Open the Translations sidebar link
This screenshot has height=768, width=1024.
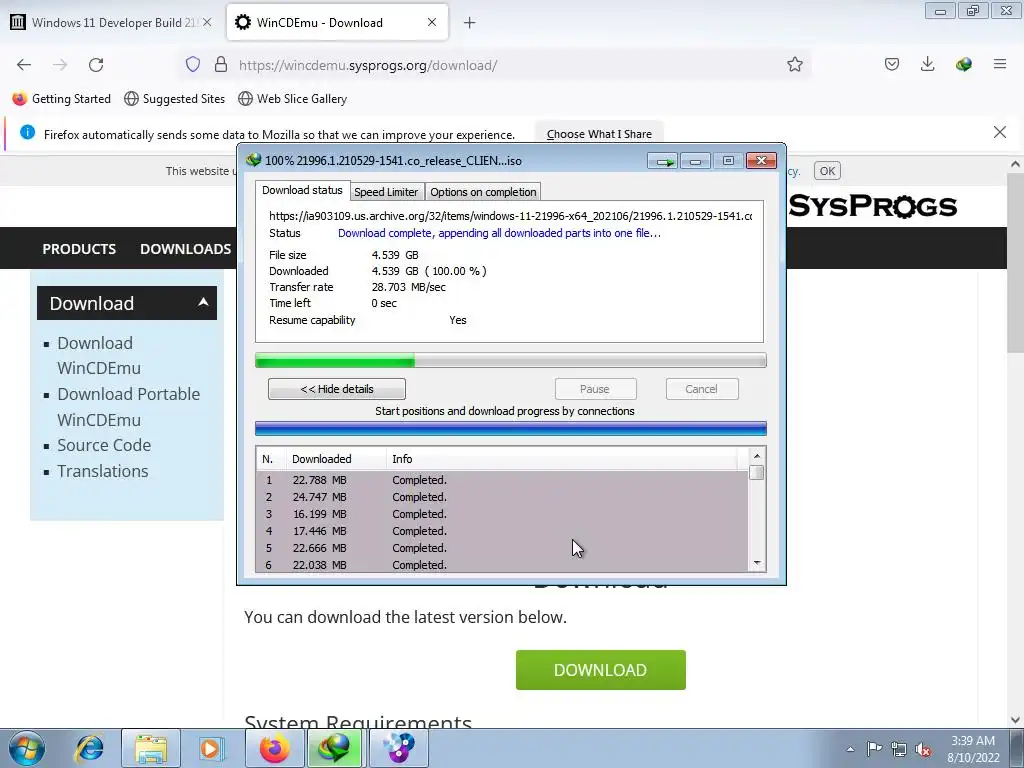coord(103,472)
